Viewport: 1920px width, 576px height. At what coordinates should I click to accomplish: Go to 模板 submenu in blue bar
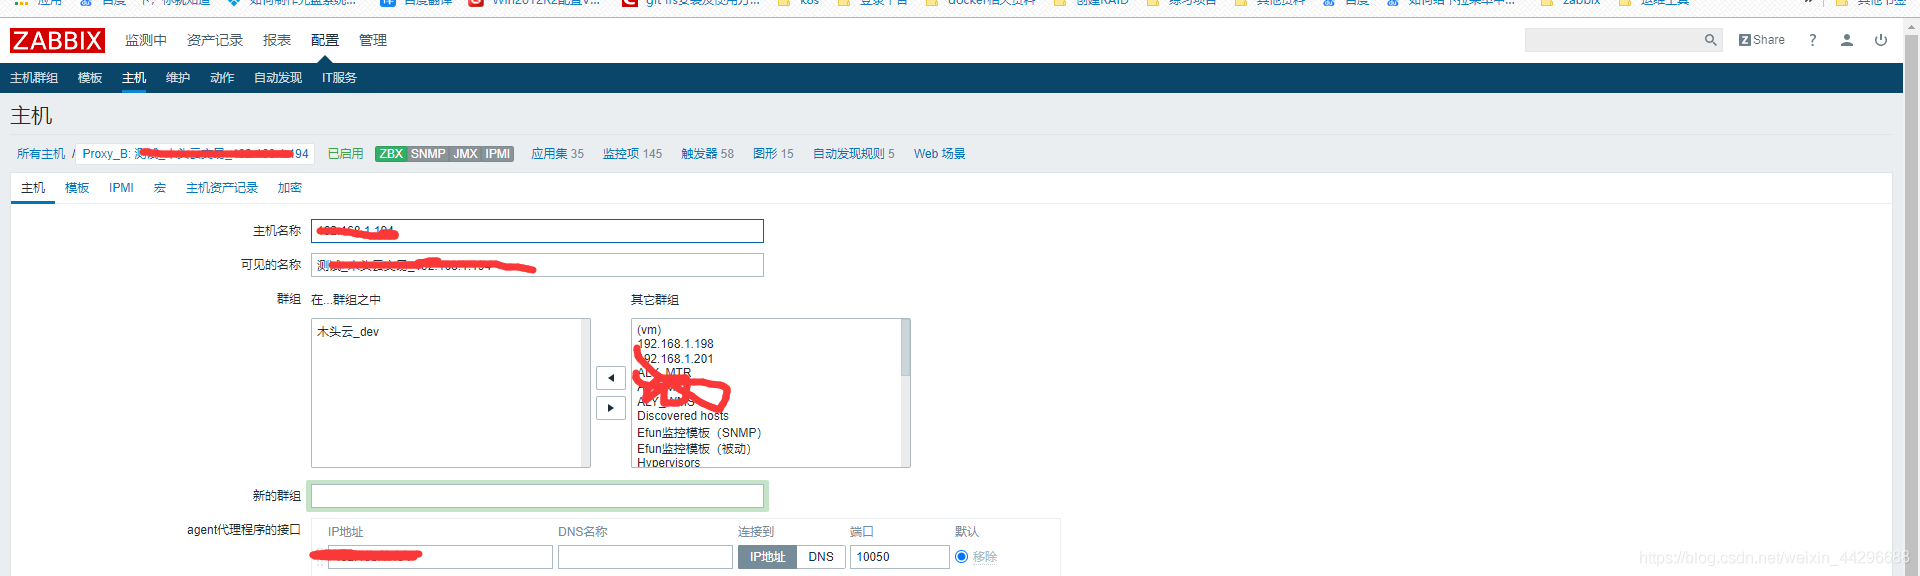point(90,78)
